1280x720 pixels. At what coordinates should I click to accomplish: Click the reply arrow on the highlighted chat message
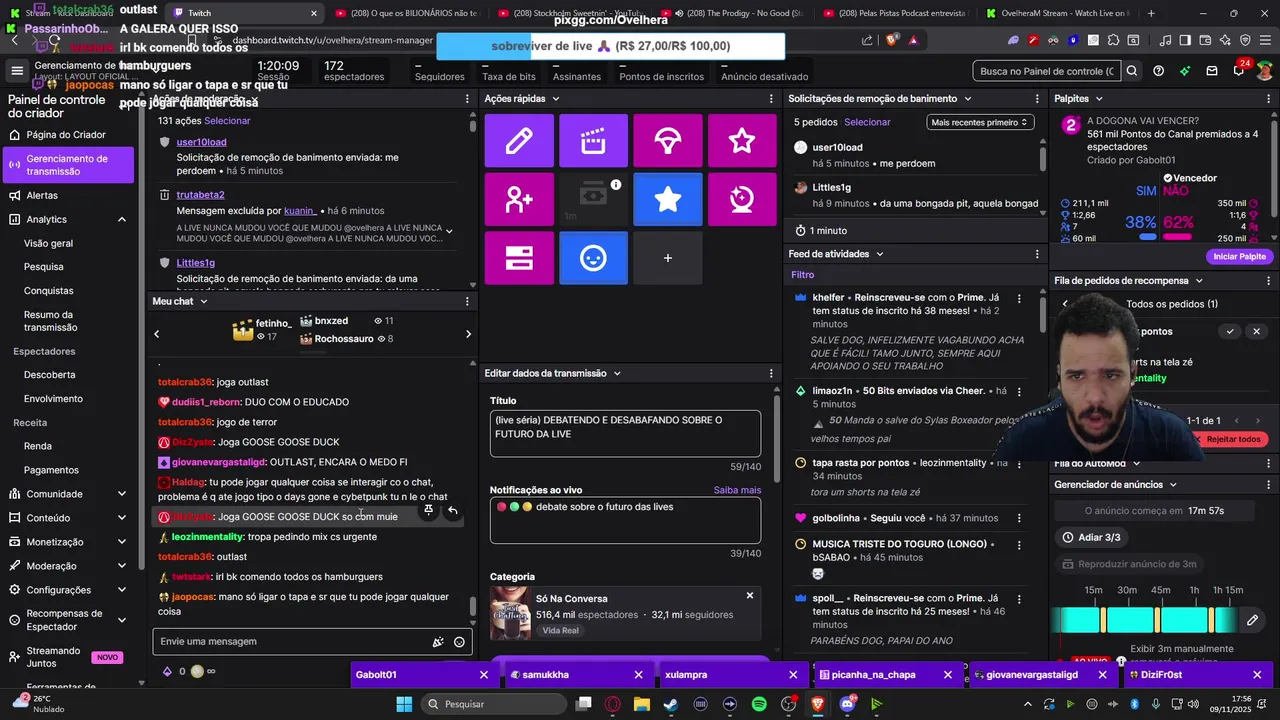[x=452, y=510]
